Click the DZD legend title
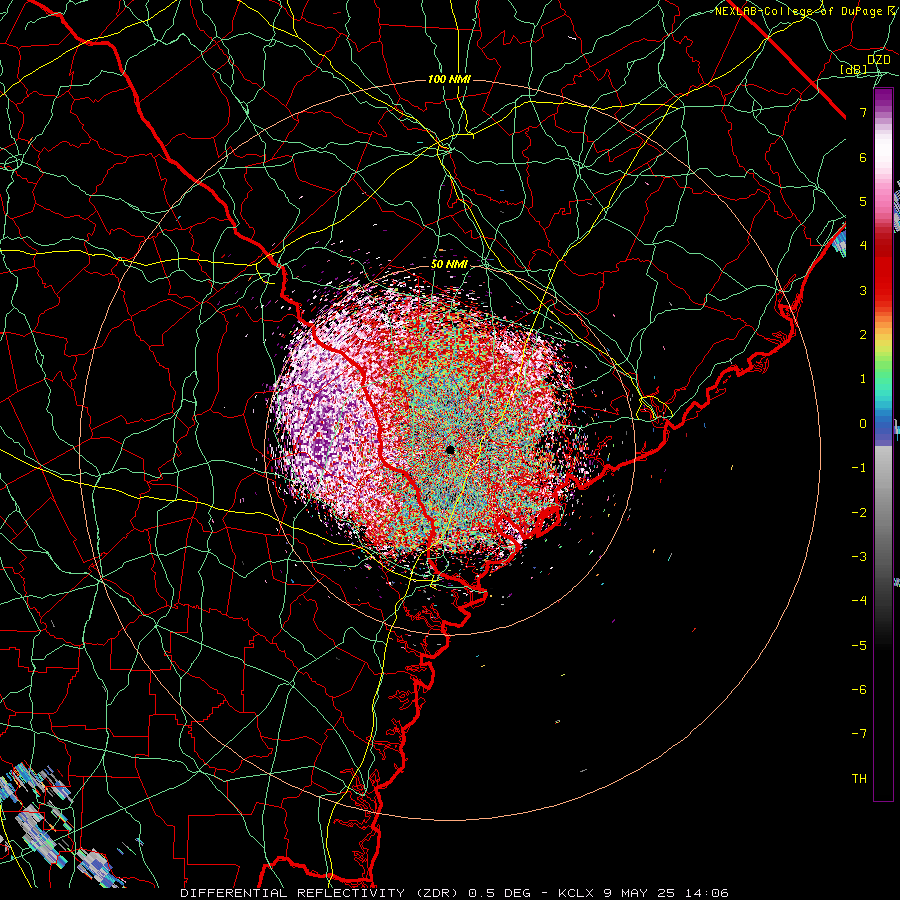Image resolution: width=900 pixels, height=900 pixels. click(x=879, y=60)
